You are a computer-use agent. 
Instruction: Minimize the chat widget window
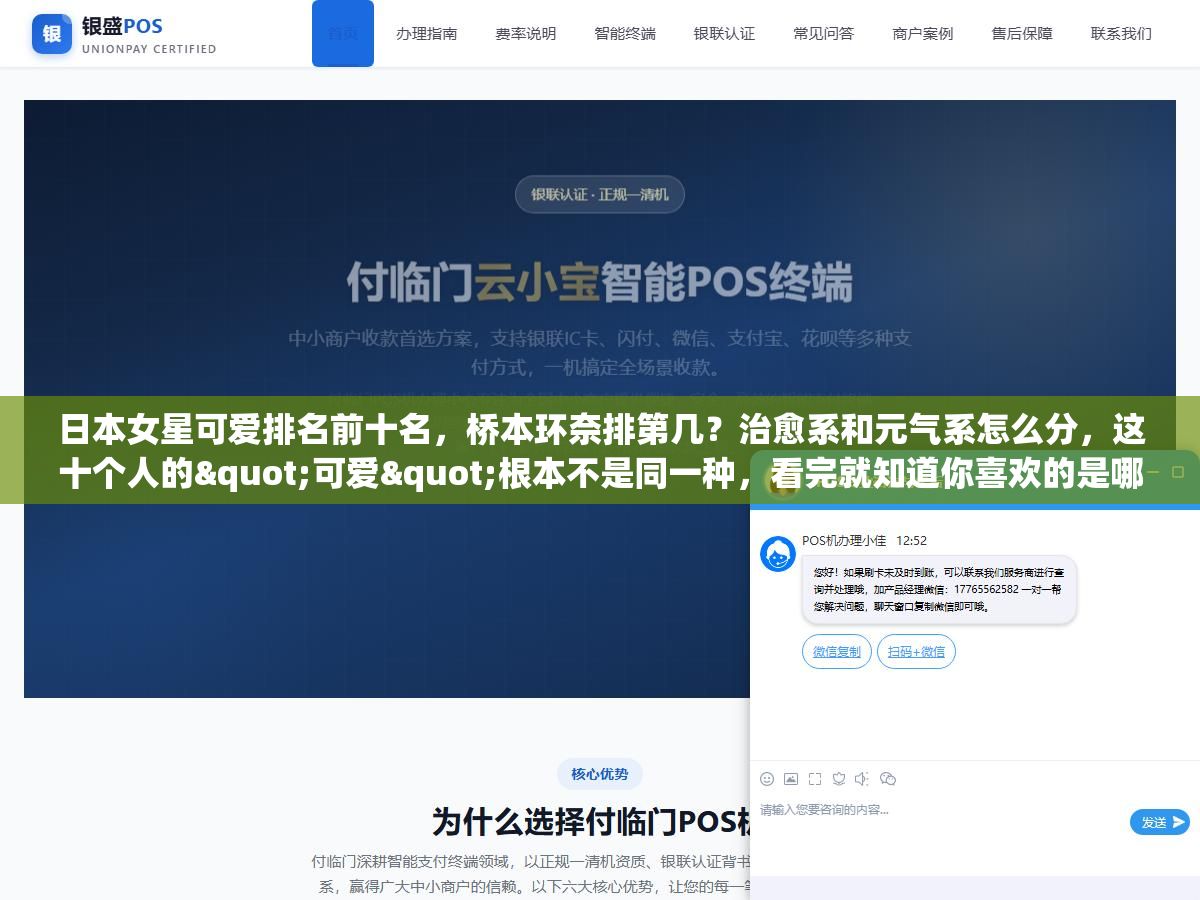tap(1154, 471)
